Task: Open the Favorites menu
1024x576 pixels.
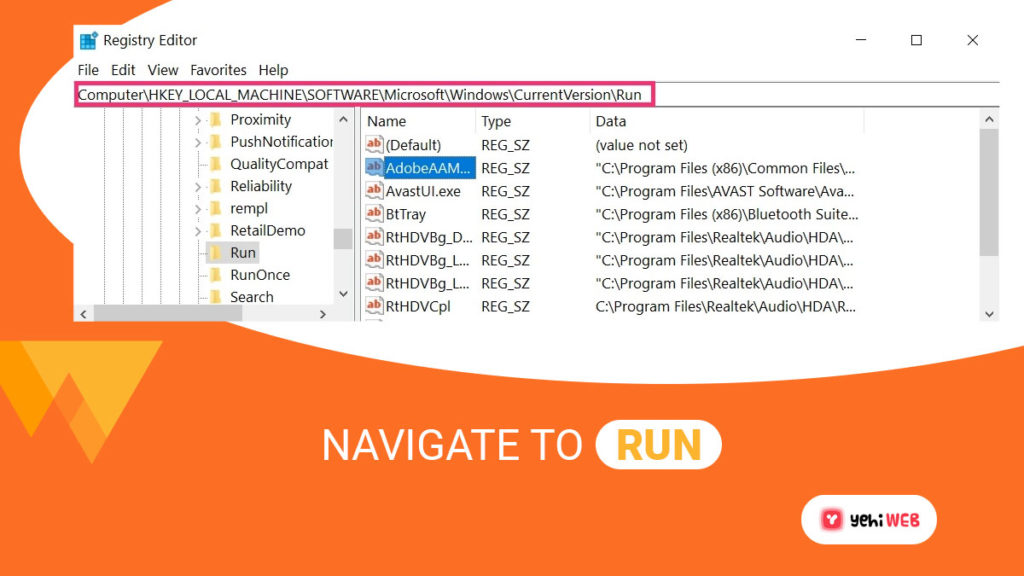Action: click(218, 70)
